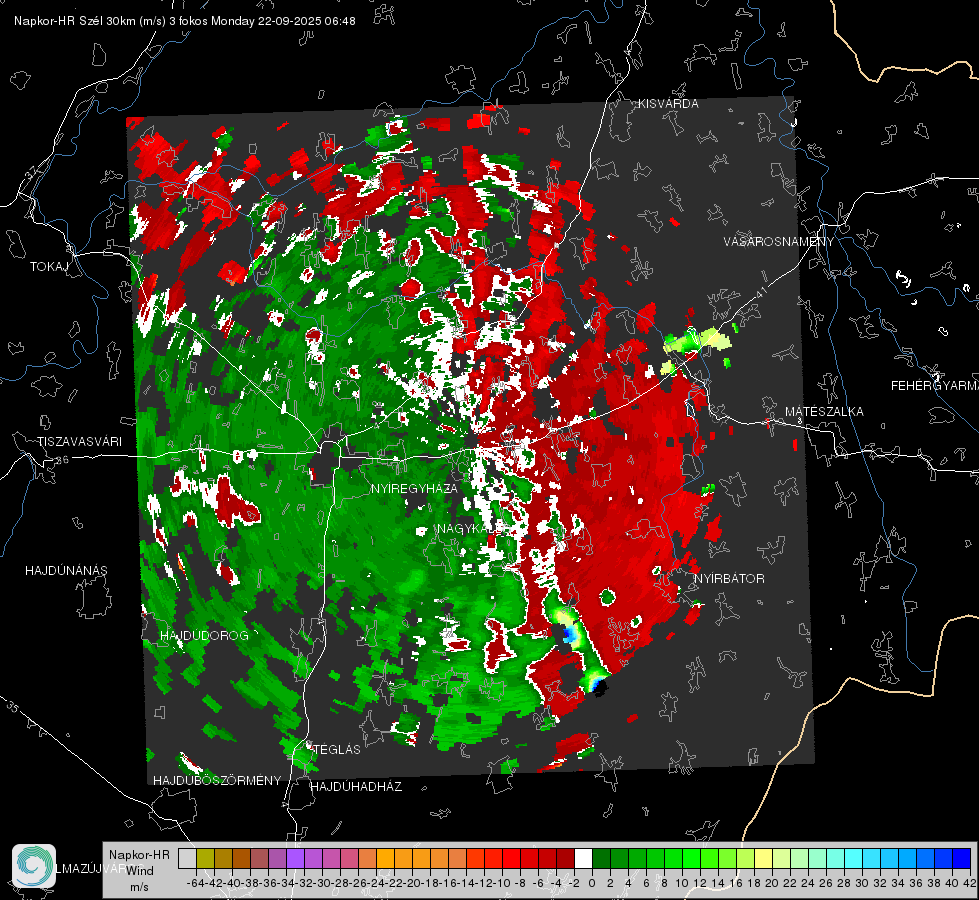Click the HAJDÚBÖSZÖRMÉNY label
The image size is (979, 900).
217,781
